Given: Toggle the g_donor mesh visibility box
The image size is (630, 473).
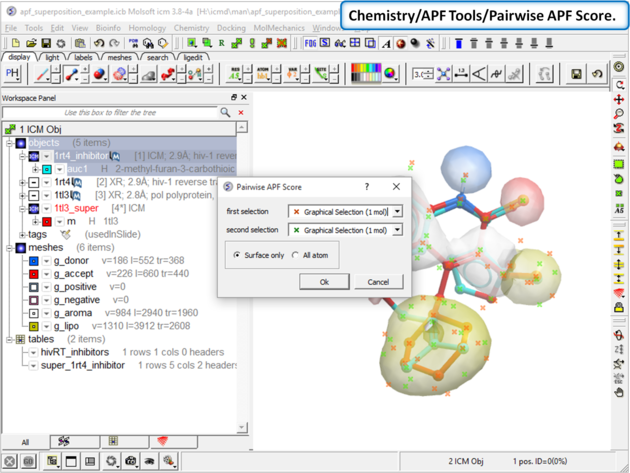Looking at the screenshot, I should coord(34,261).
